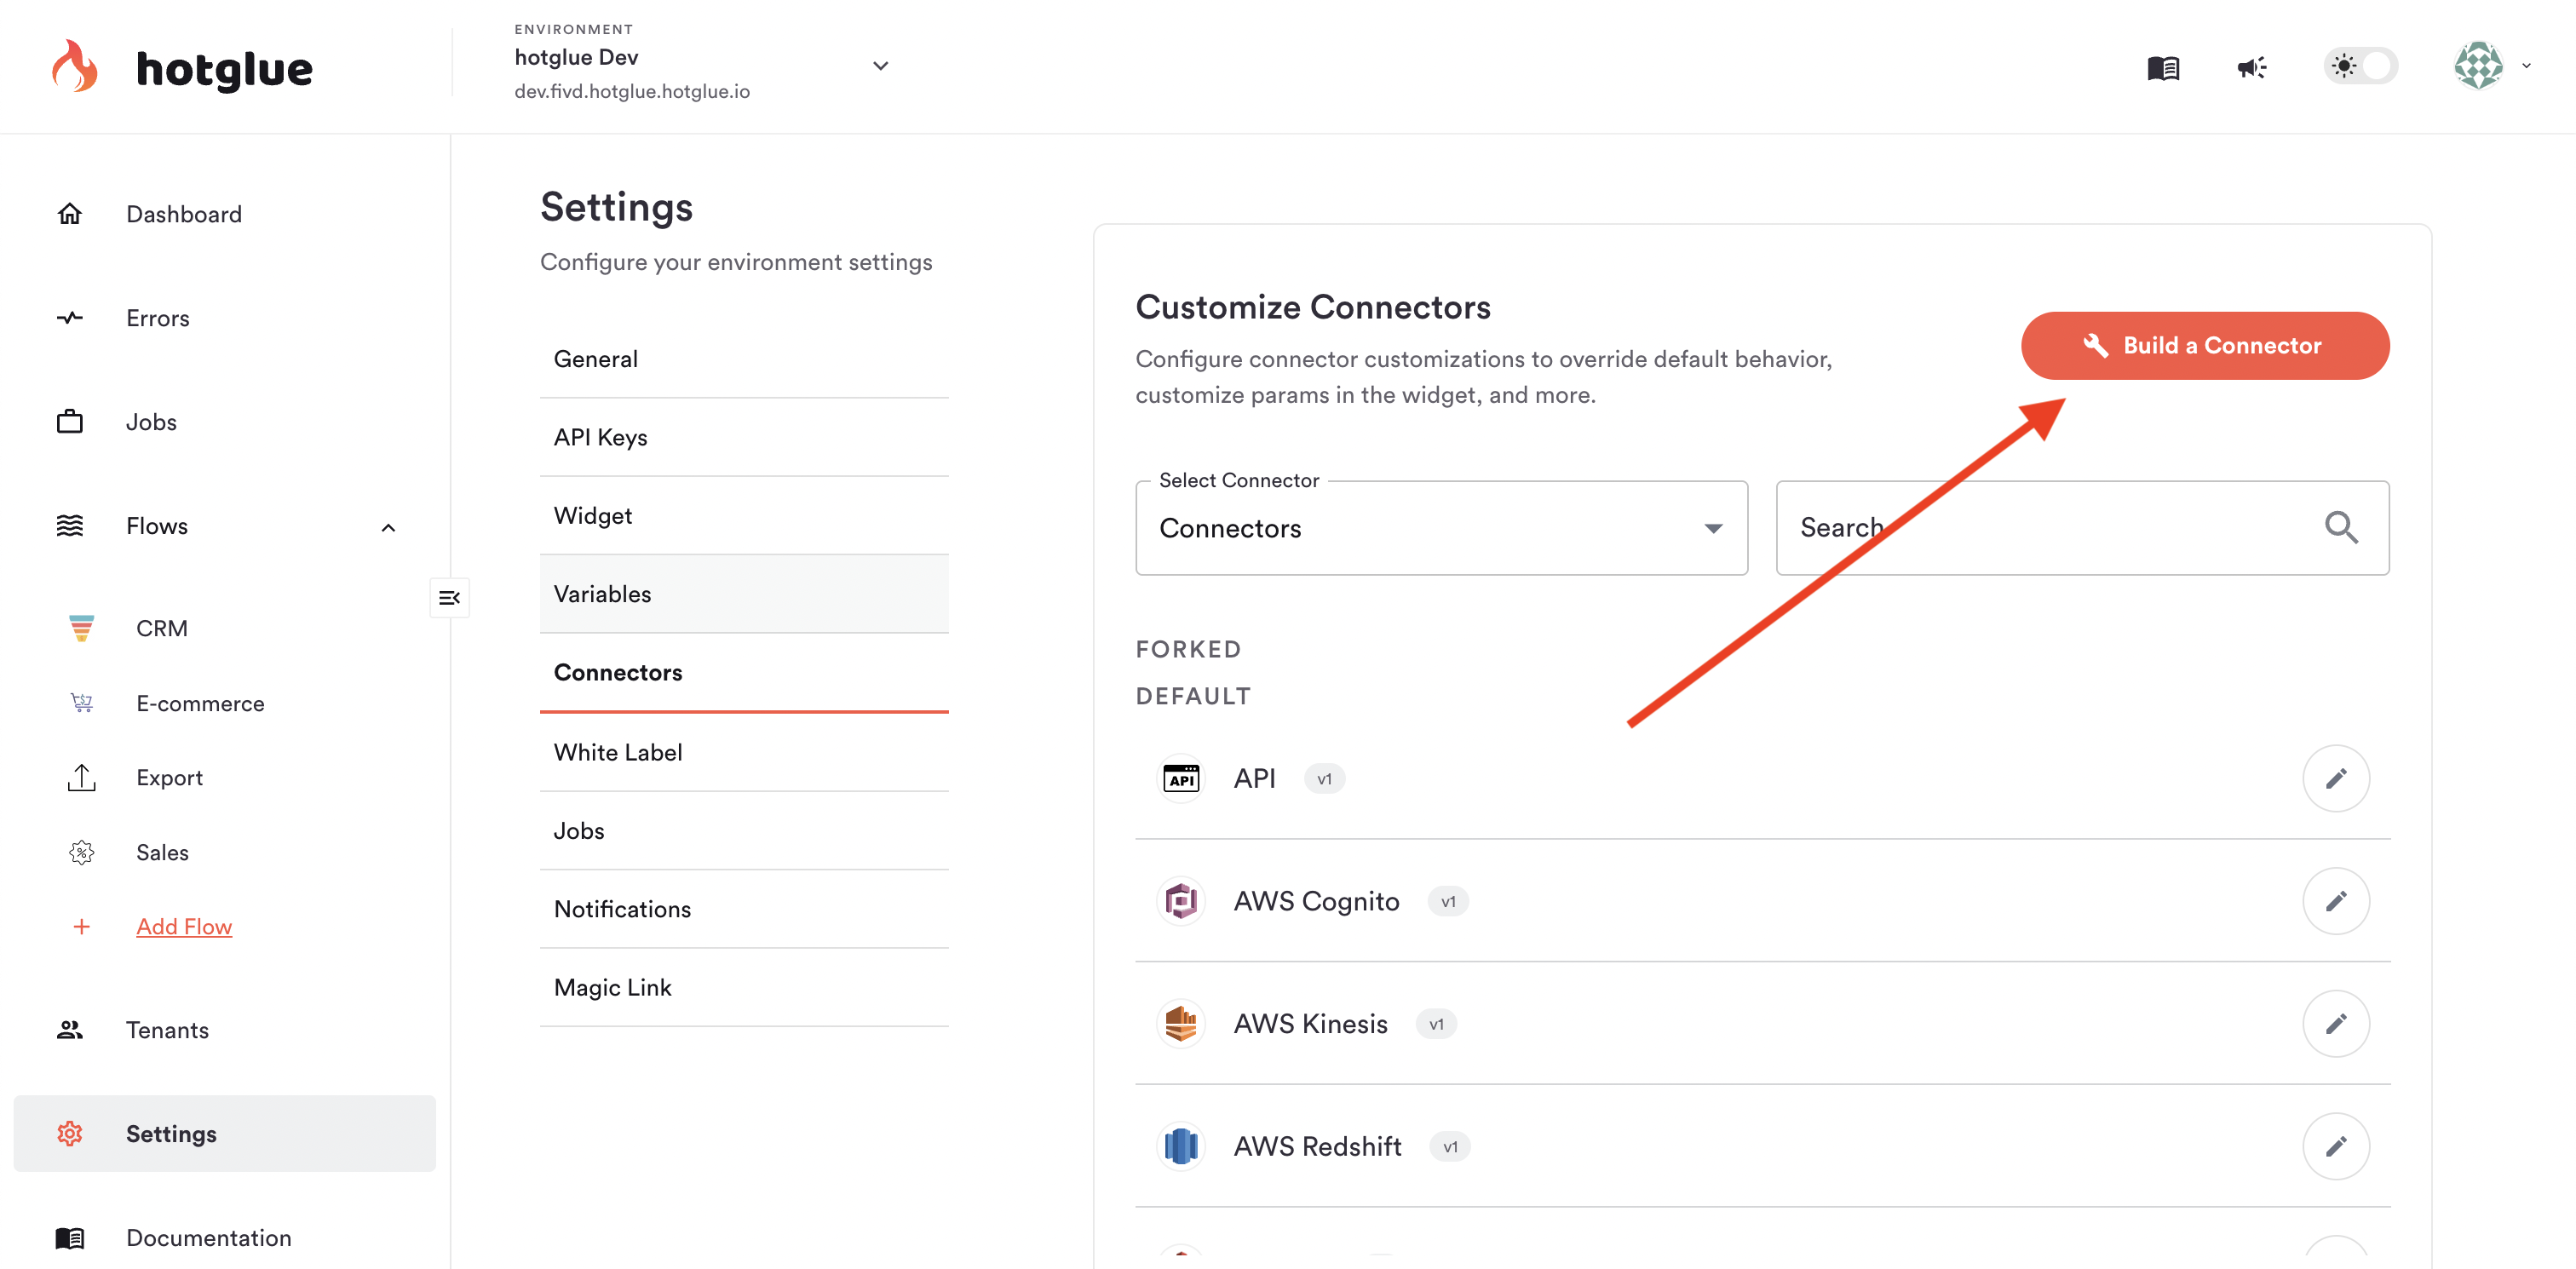Toggle the light/dark theme switch
Screen dimensions: 2576x1269
pyautogui.click(x=2360, y=66)
